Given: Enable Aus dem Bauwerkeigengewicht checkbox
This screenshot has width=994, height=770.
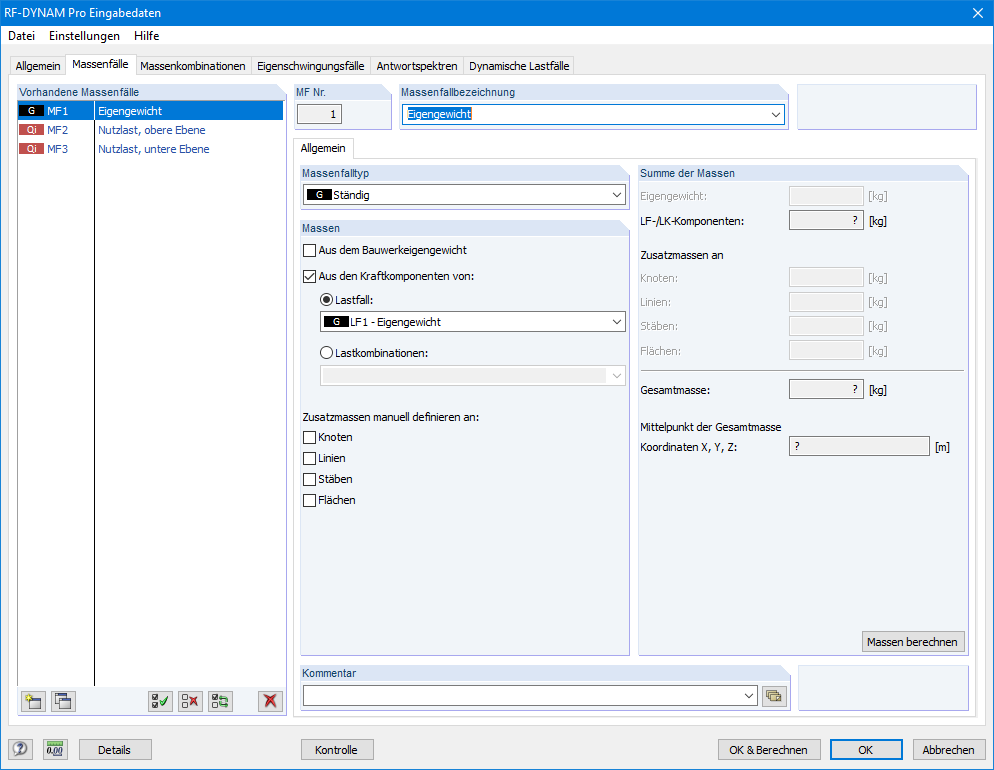Looking at the screenshot, I should pyautogui.click(x=309, y=250).
